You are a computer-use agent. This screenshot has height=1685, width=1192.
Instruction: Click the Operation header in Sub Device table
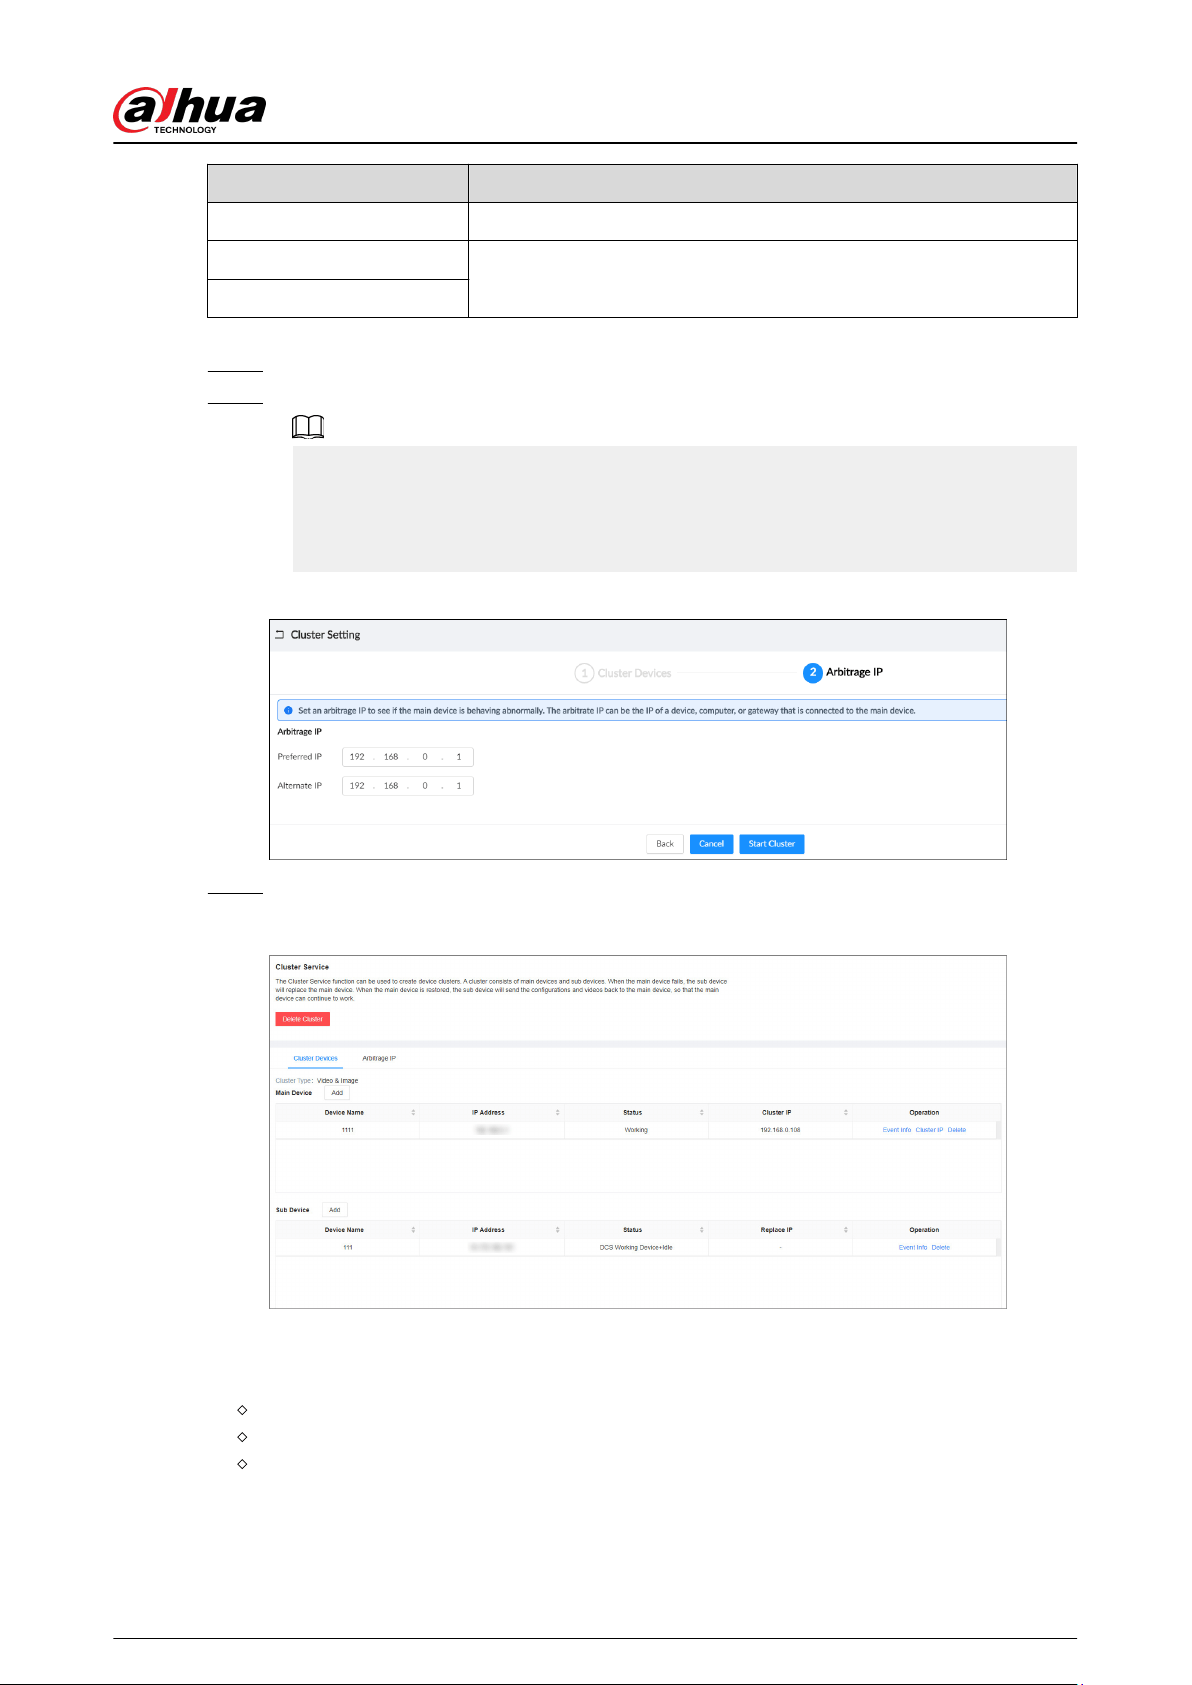click(x=924, y=1230)
